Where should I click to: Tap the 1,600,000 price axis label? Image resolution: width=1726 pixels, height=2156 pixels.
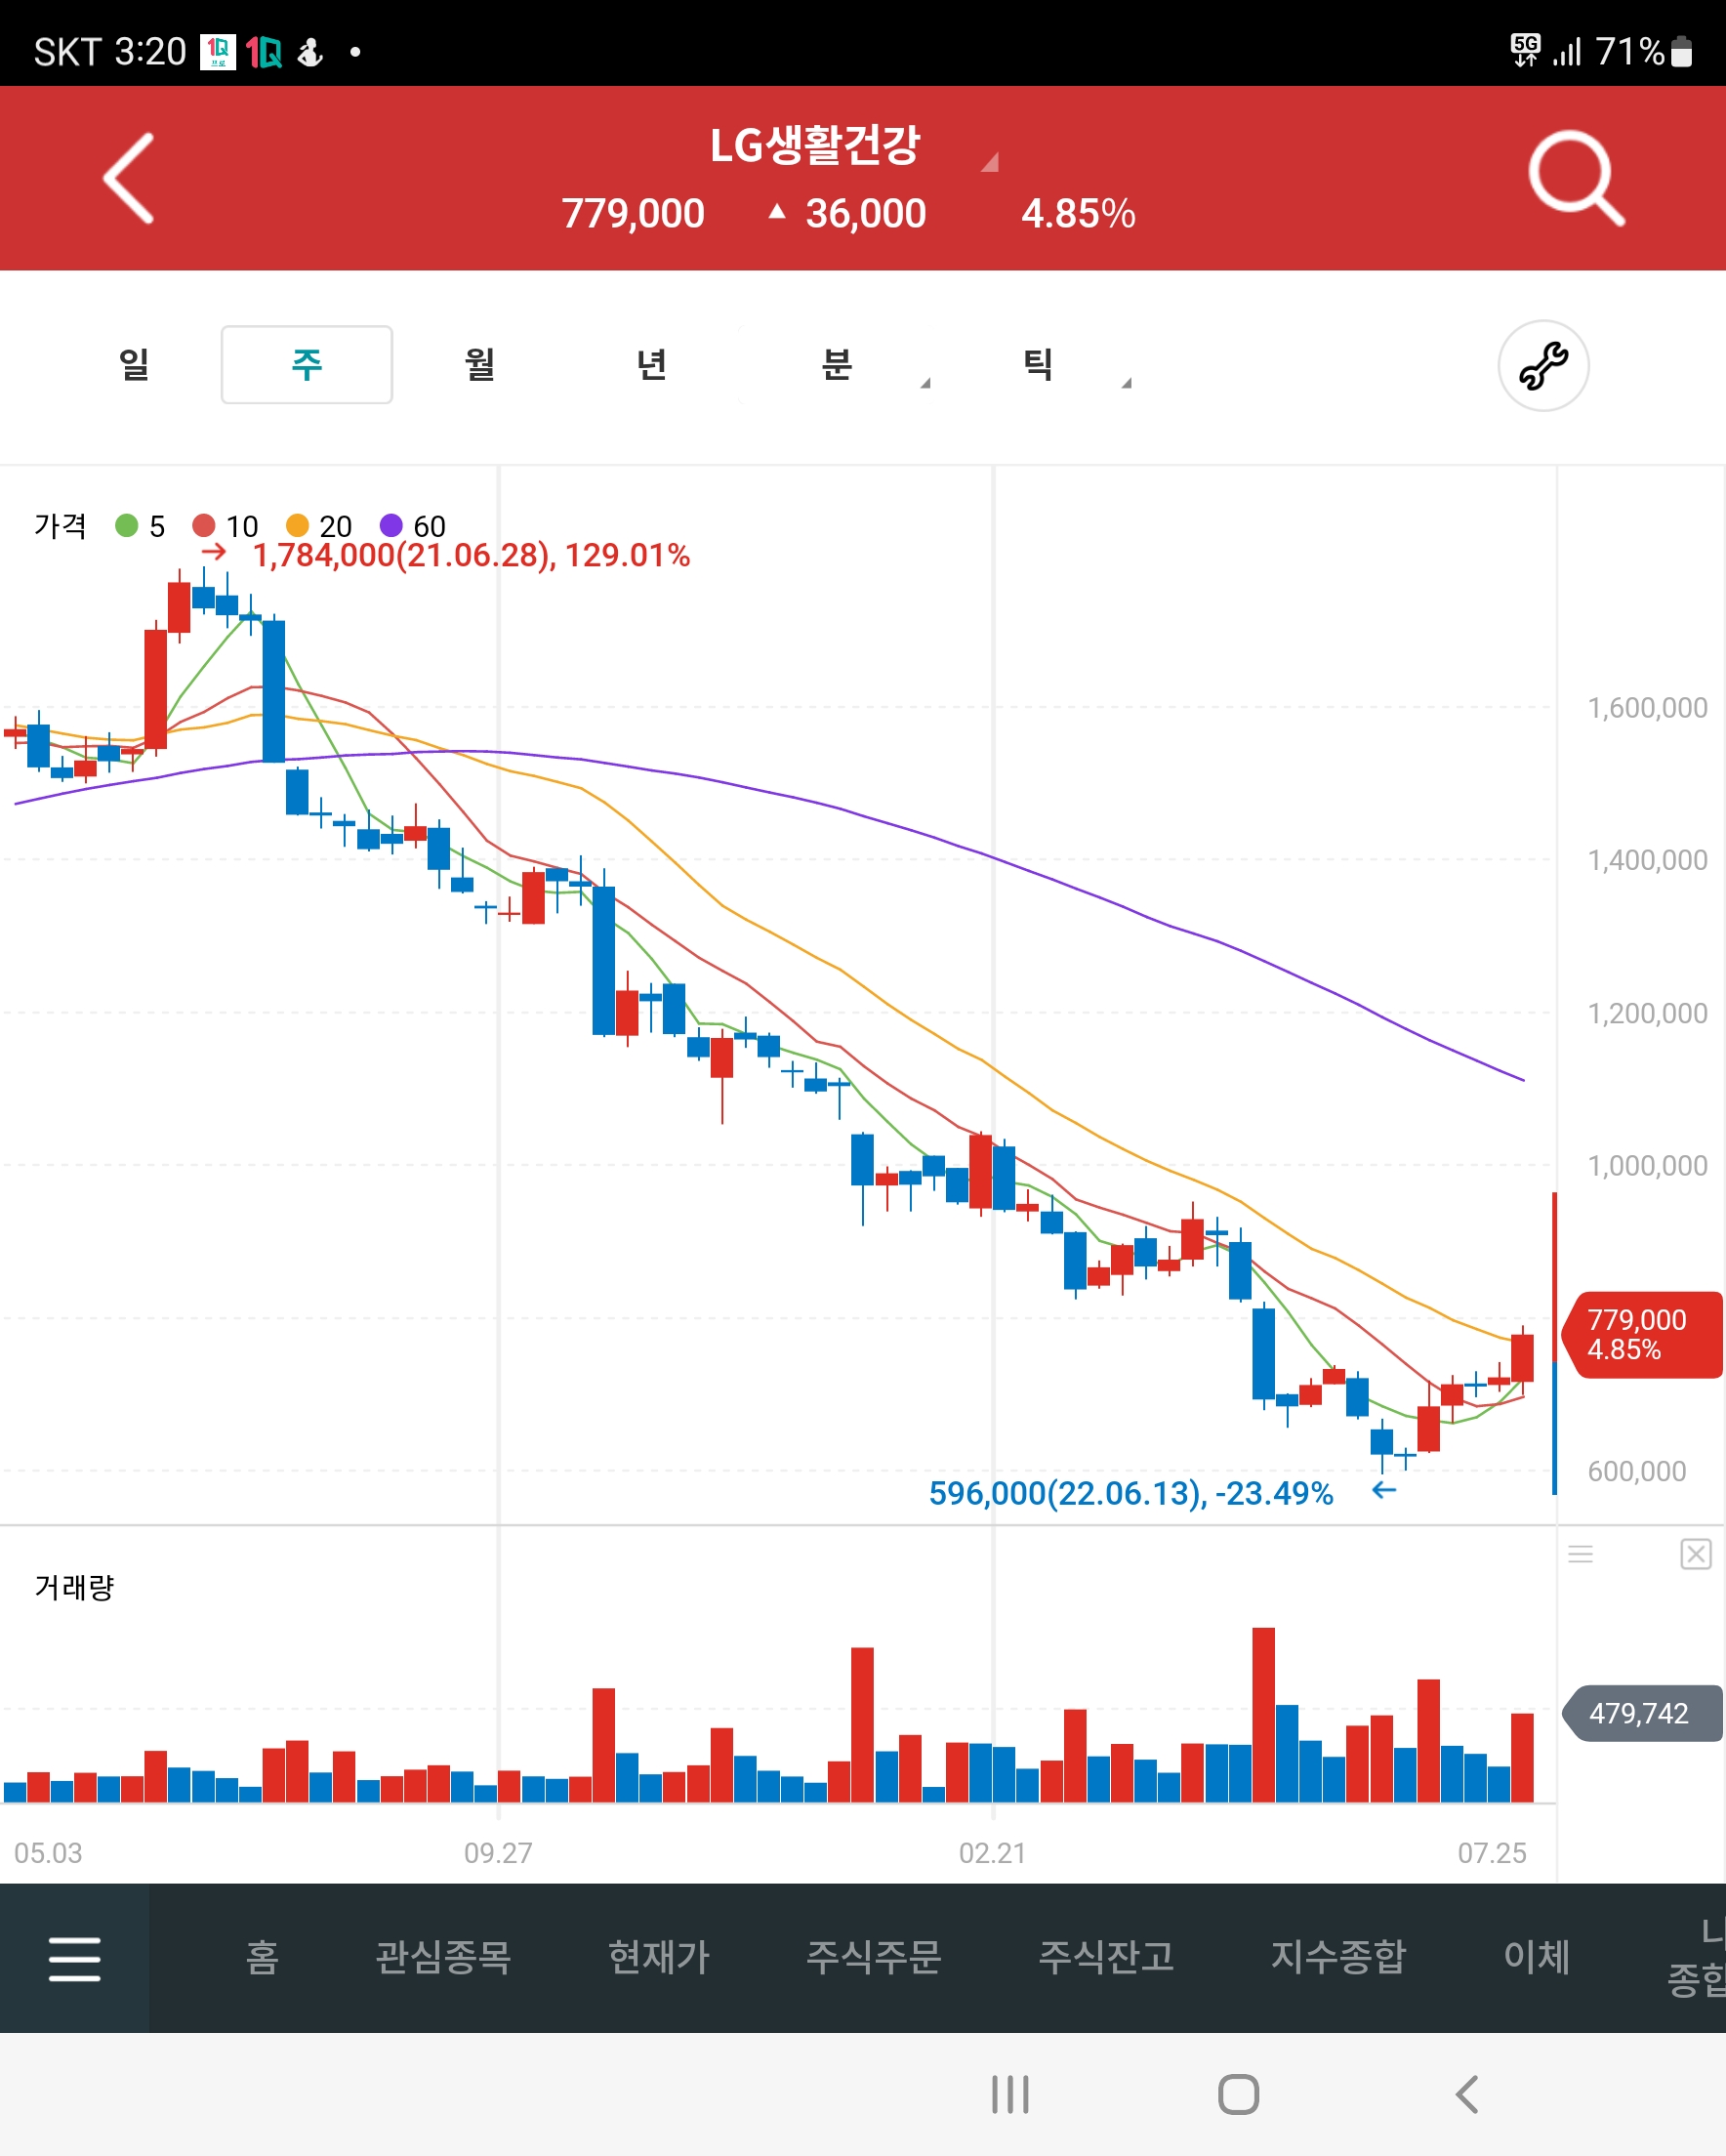pos(1647,708)
